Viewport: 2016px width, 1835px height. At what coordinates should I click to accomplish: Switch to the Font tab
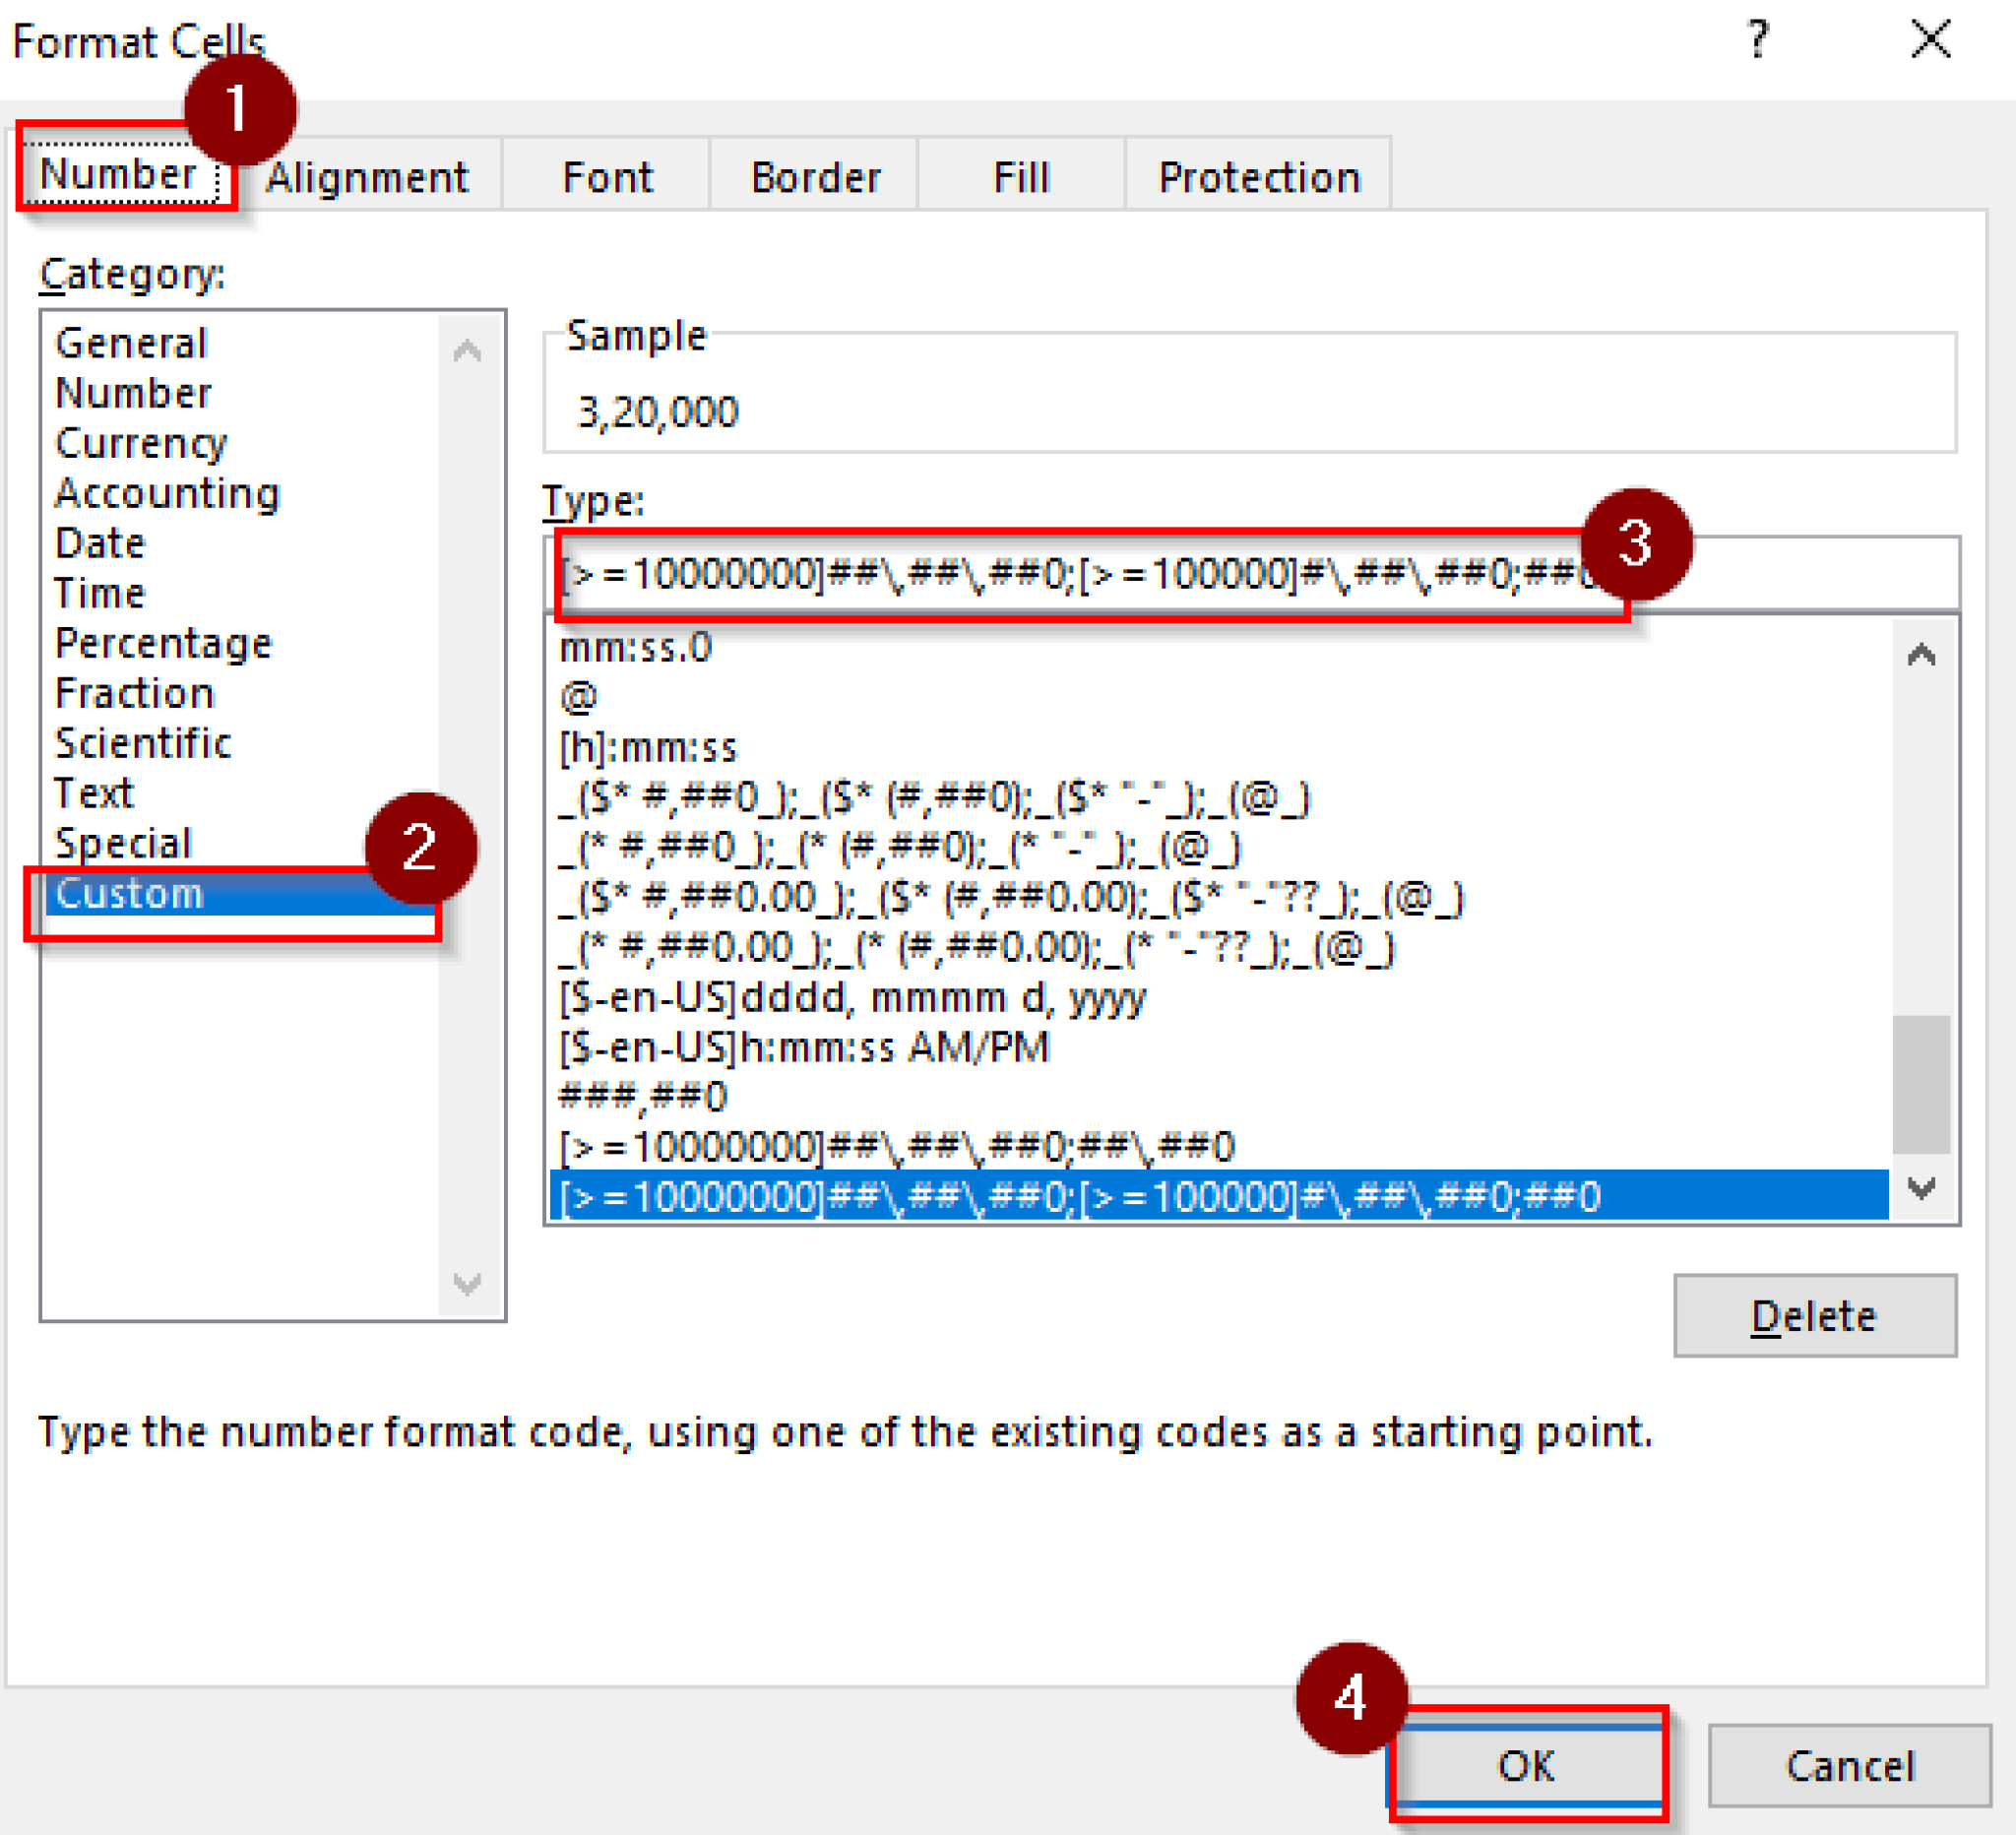coord(607,177)
